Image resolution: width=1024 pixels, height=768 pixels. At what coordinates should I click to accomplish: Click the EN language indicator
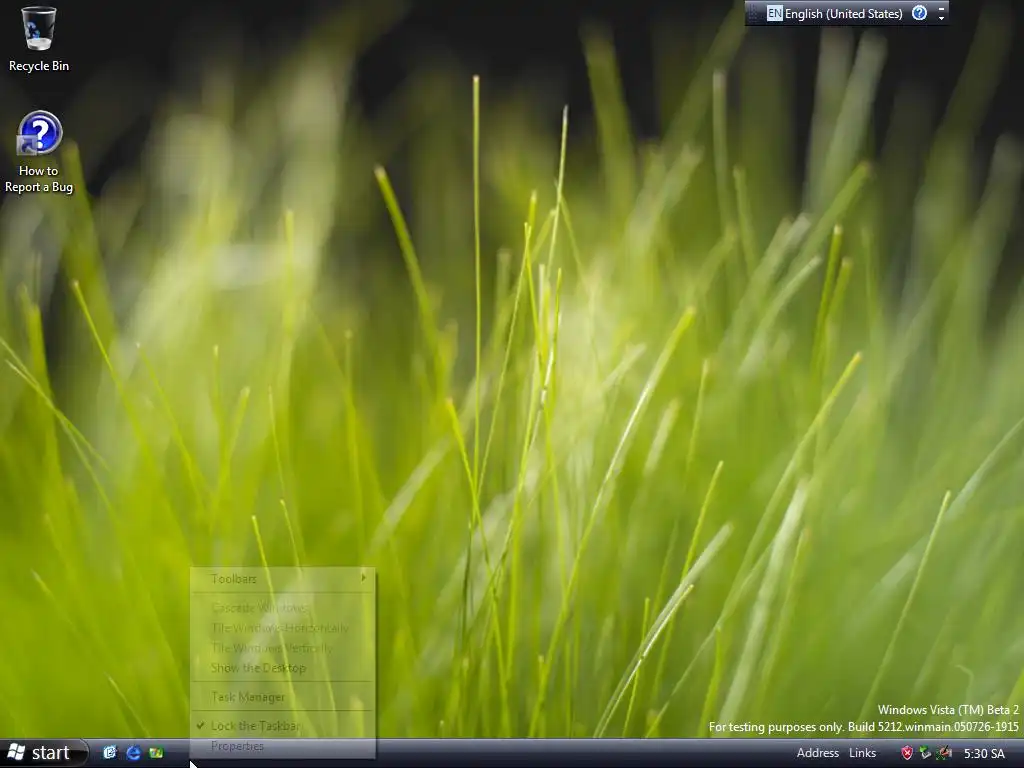775,13
